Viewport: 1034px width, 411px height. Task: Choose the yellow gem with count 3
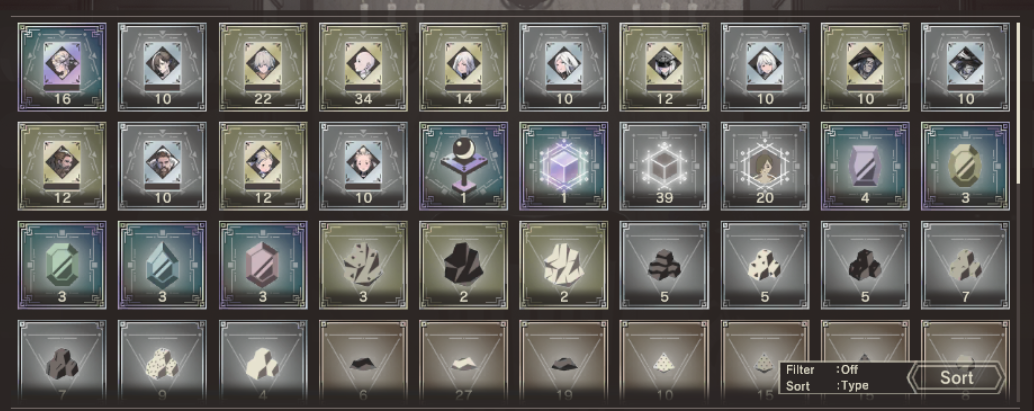965,166
